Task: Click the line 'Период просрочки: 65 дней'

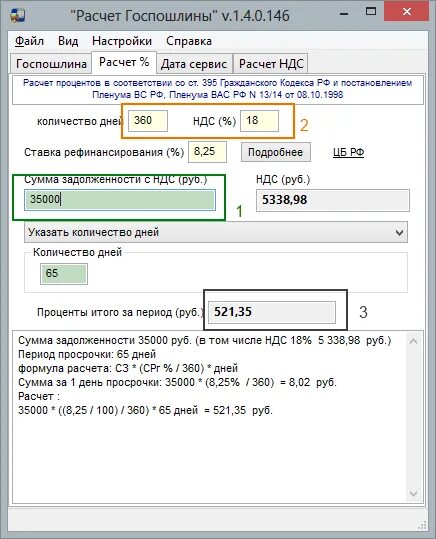Action: click(87, 354)
